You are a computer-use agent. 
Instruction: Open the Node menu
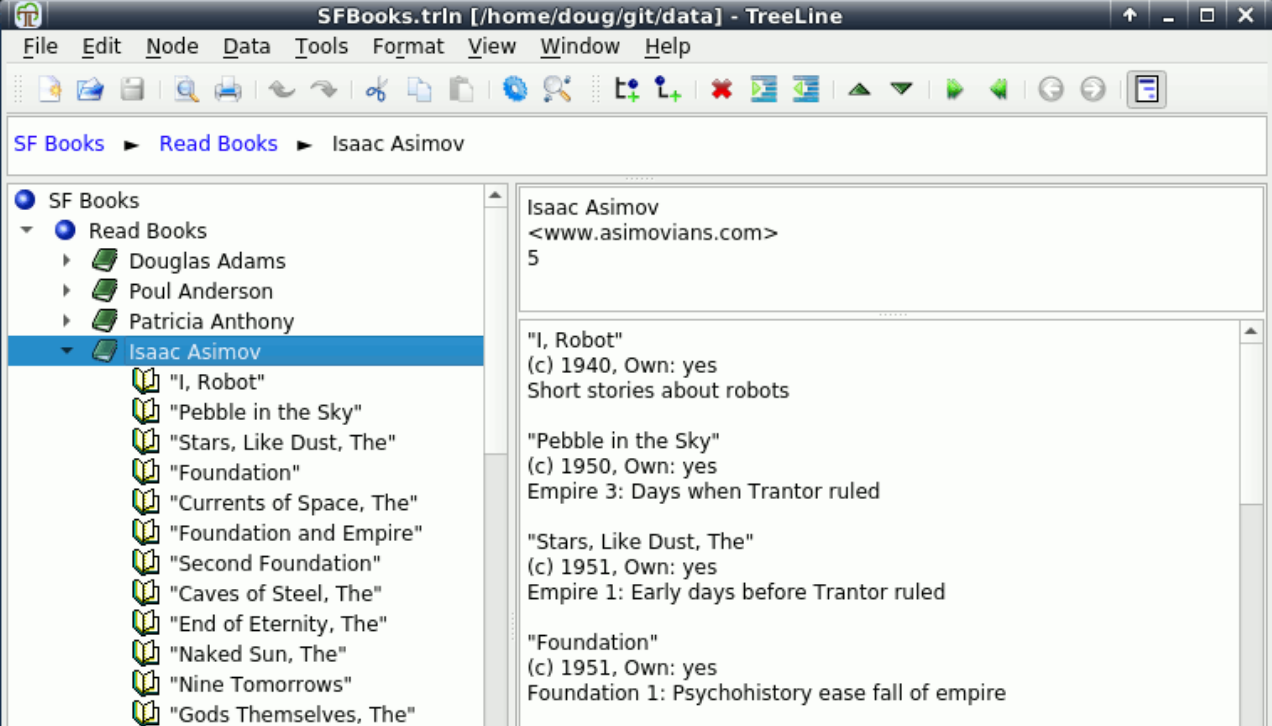pyautogui.click(x=172, y=47)
